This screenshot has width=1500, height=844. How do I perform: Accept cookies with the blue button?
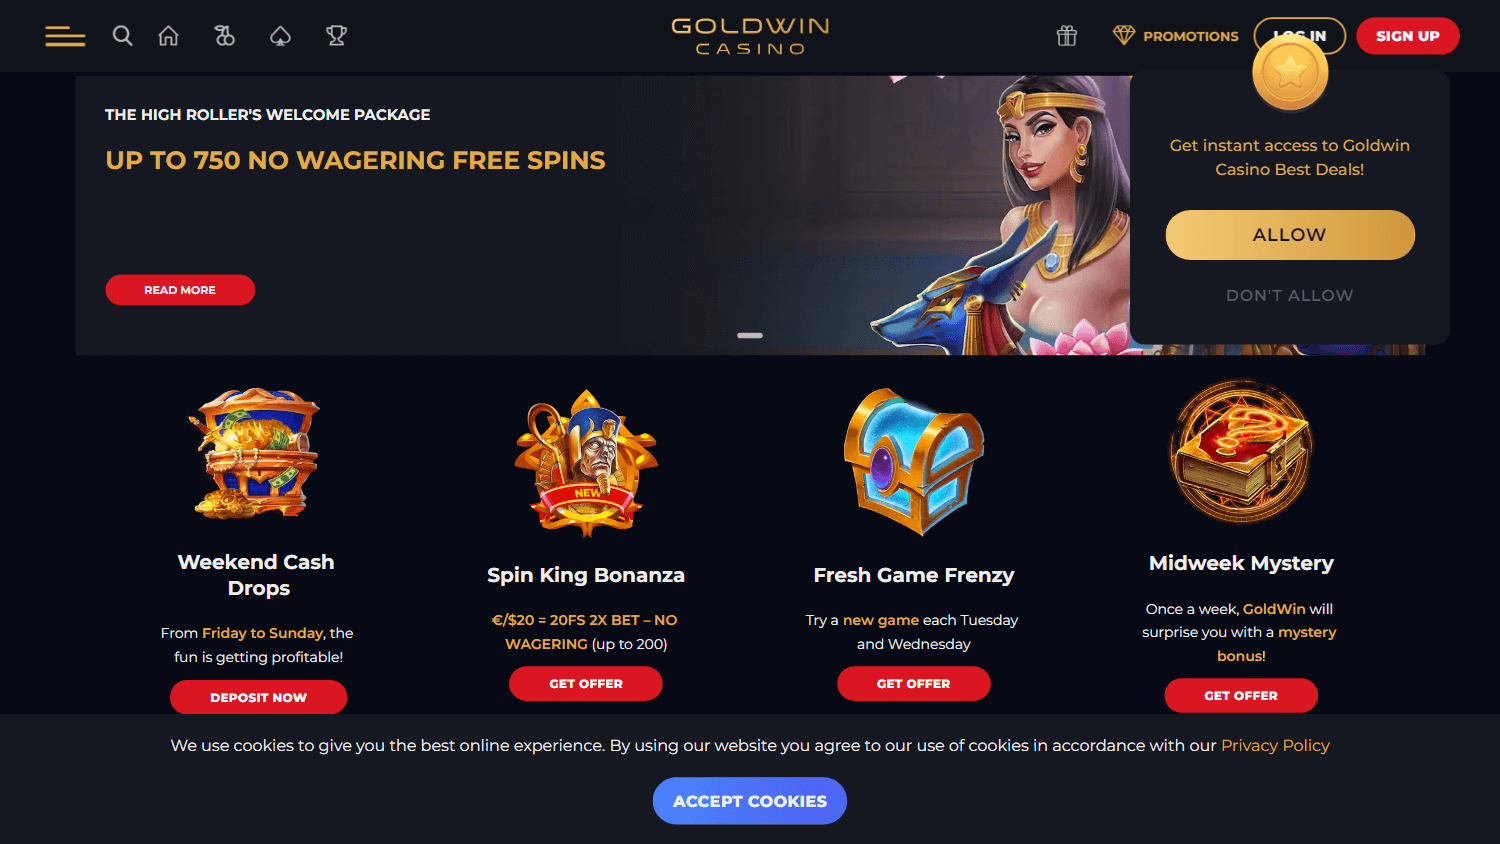pyautogui.click(x=750, y=801)
